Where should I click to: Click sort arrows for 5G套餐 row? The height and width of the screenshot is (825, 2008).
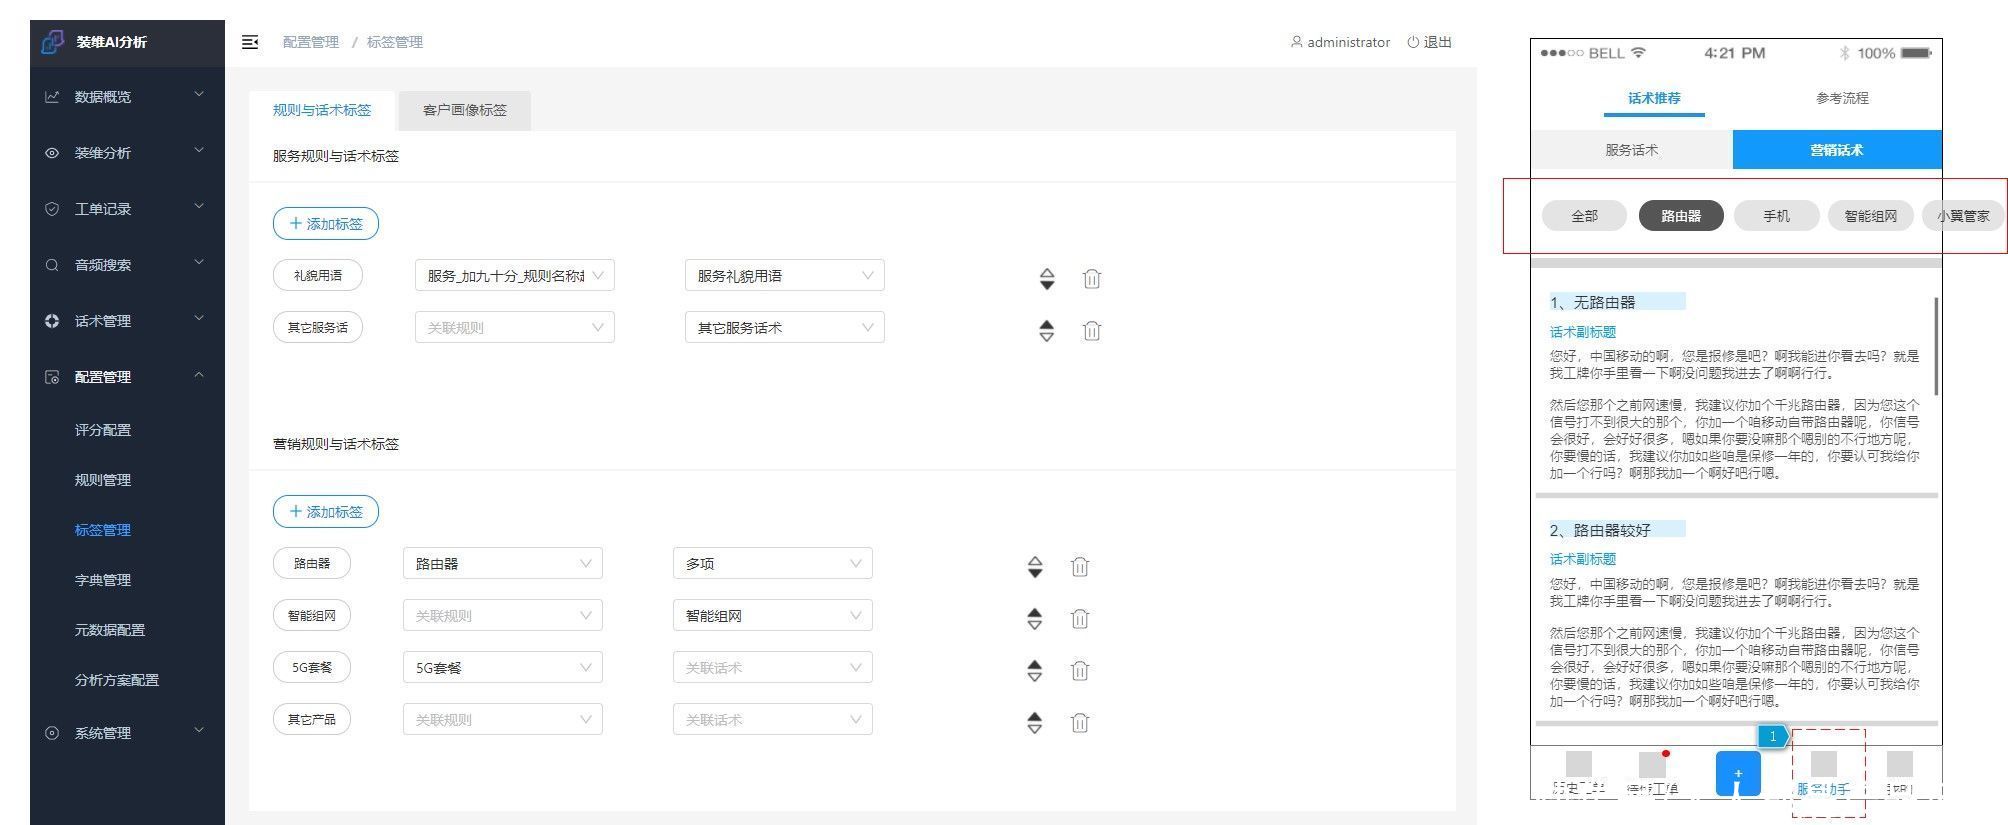pyautogui.click(x=1035, y=671)
